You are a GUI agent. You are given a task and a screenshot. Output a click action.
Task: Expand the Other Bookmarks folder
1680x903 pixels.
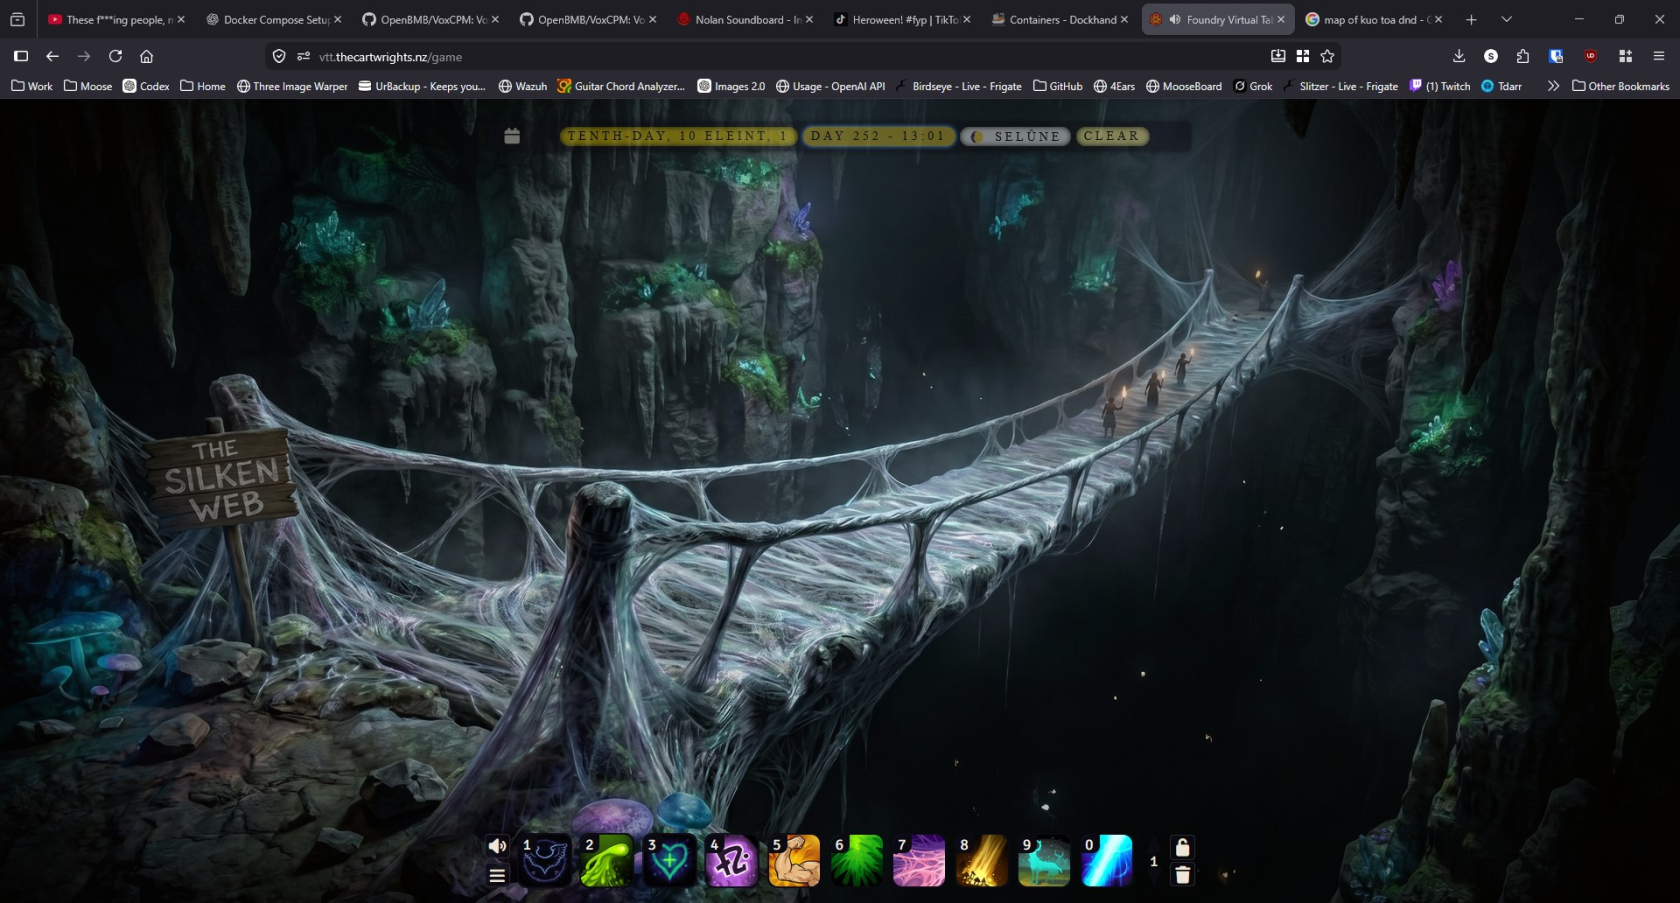(x=1621, y=86)
